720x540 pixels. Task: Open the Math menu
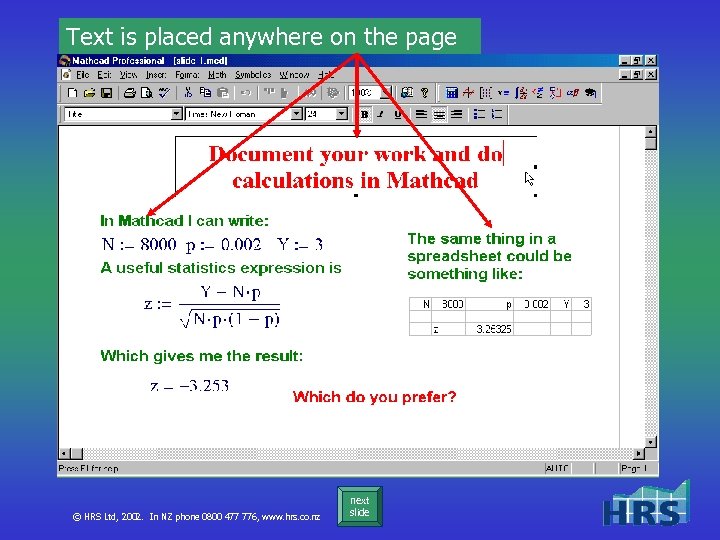217,75
